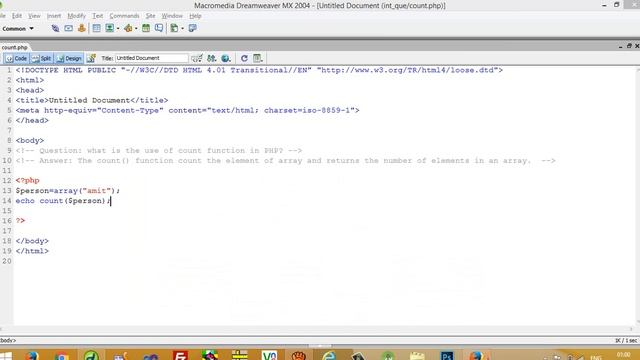Open the Common insert category dropdown
The image size is (640, 360).
18,29
